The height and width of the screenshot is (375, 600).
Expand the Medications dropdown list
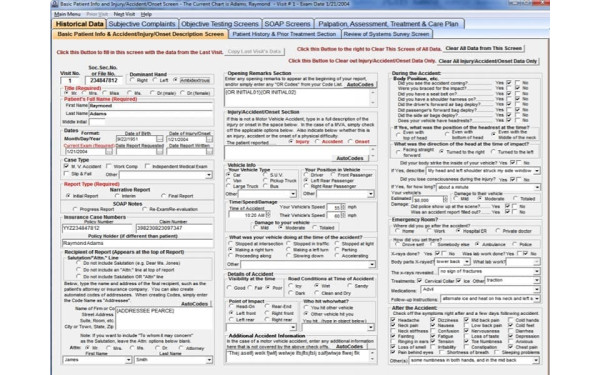[536, 290]
